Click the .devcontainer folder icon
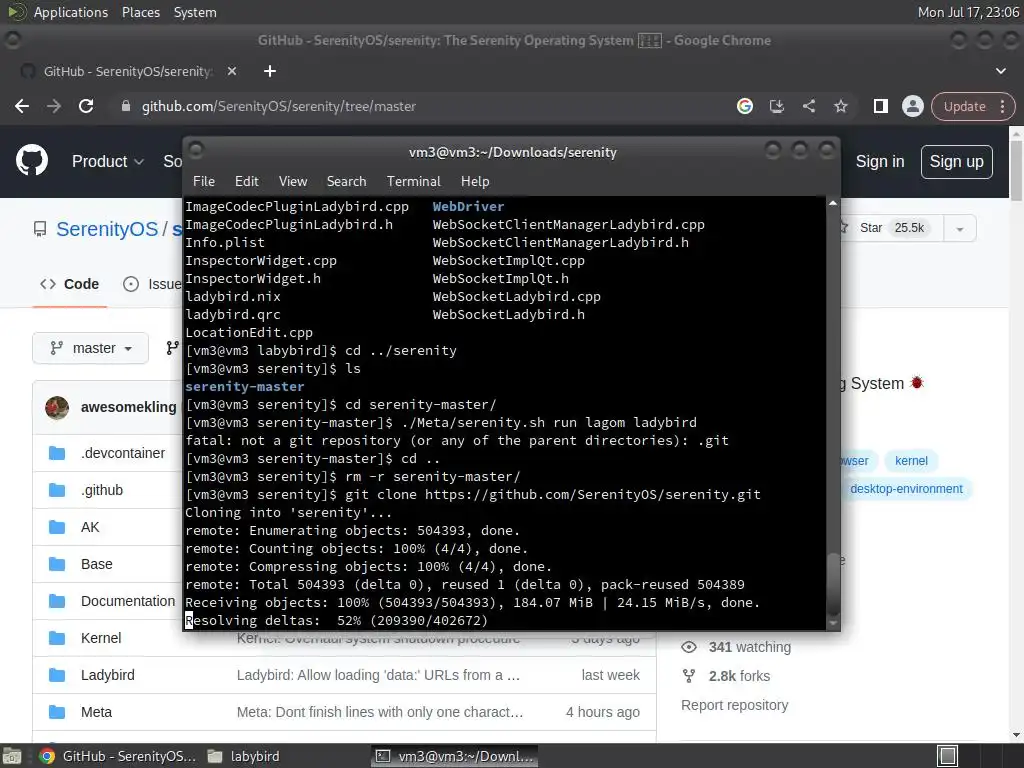The width and height of the screenshot is (1024, 768). tap(57, 453)
